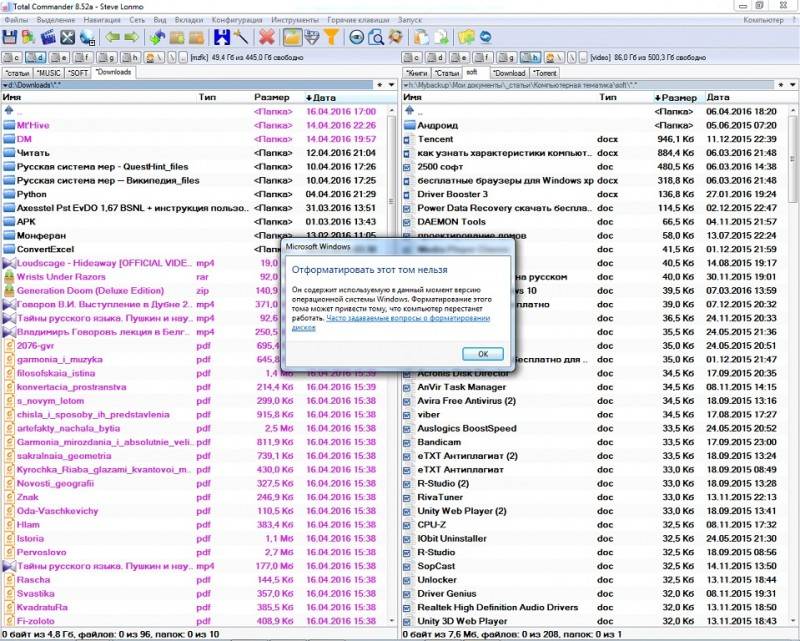Click the yellow folder with arrow icon
Image resolution: width=800 pixels, height=641 pixels.
(466, 37)
